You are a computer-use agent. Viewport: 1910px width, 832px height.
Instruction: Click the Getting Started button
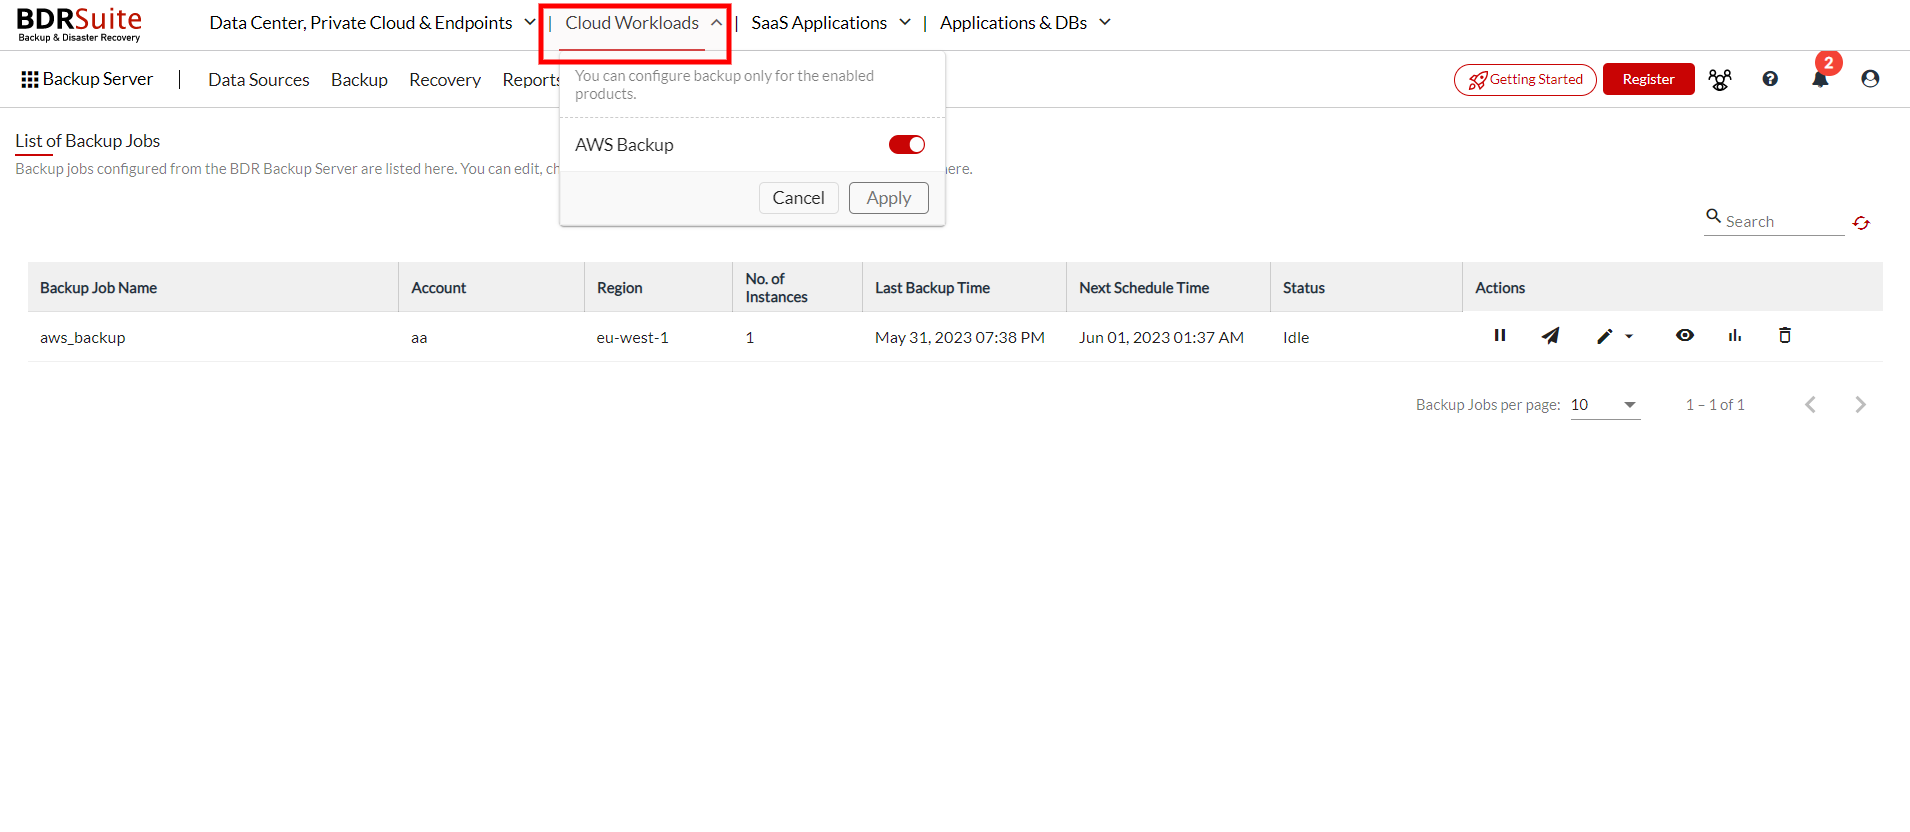coord(1525,79)
